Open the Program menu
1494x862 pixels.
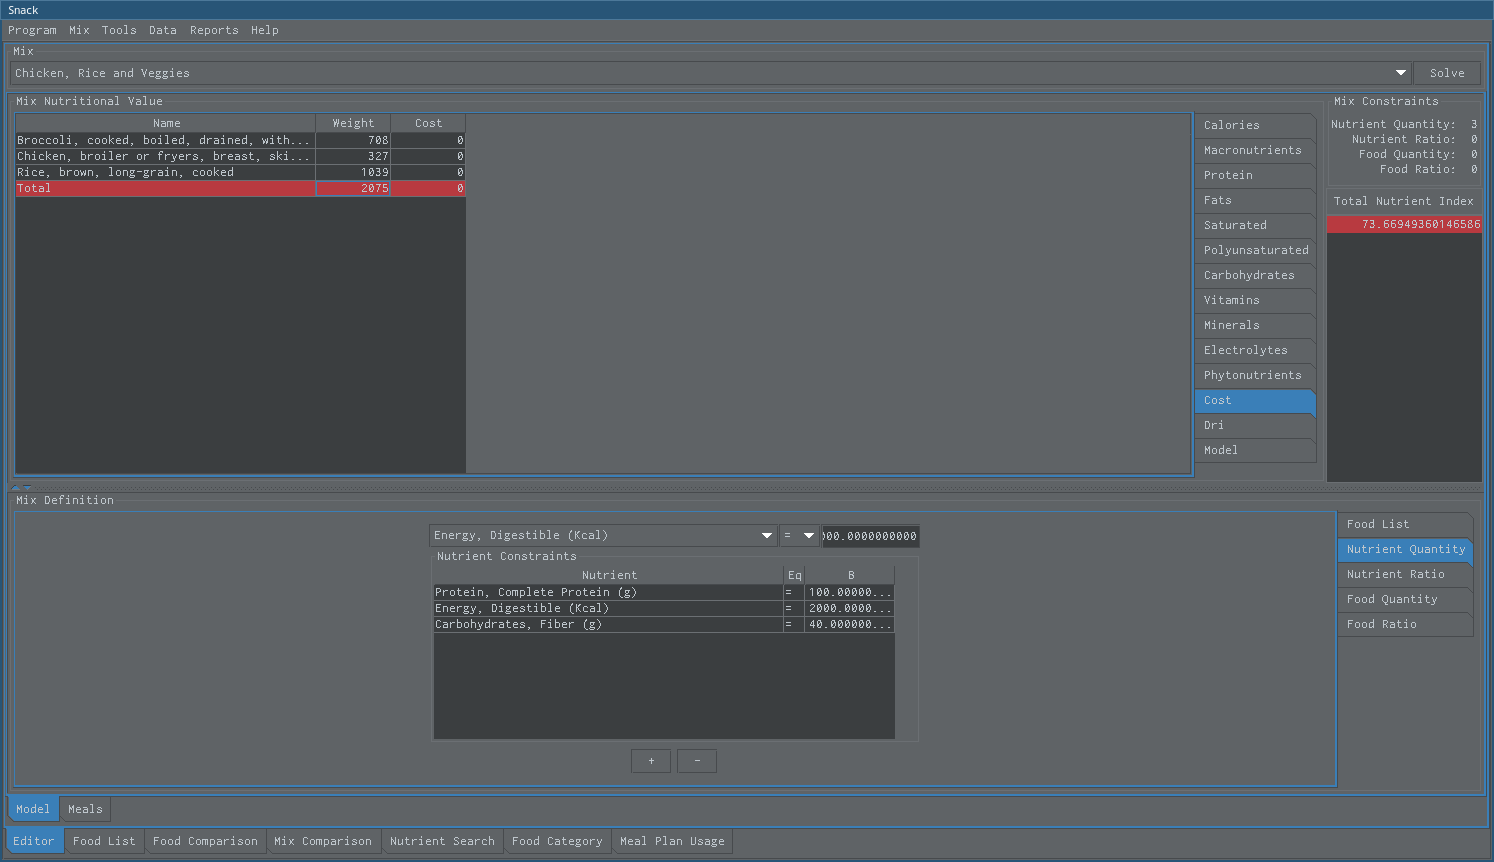pyautogui.click(x=32, y=30)
